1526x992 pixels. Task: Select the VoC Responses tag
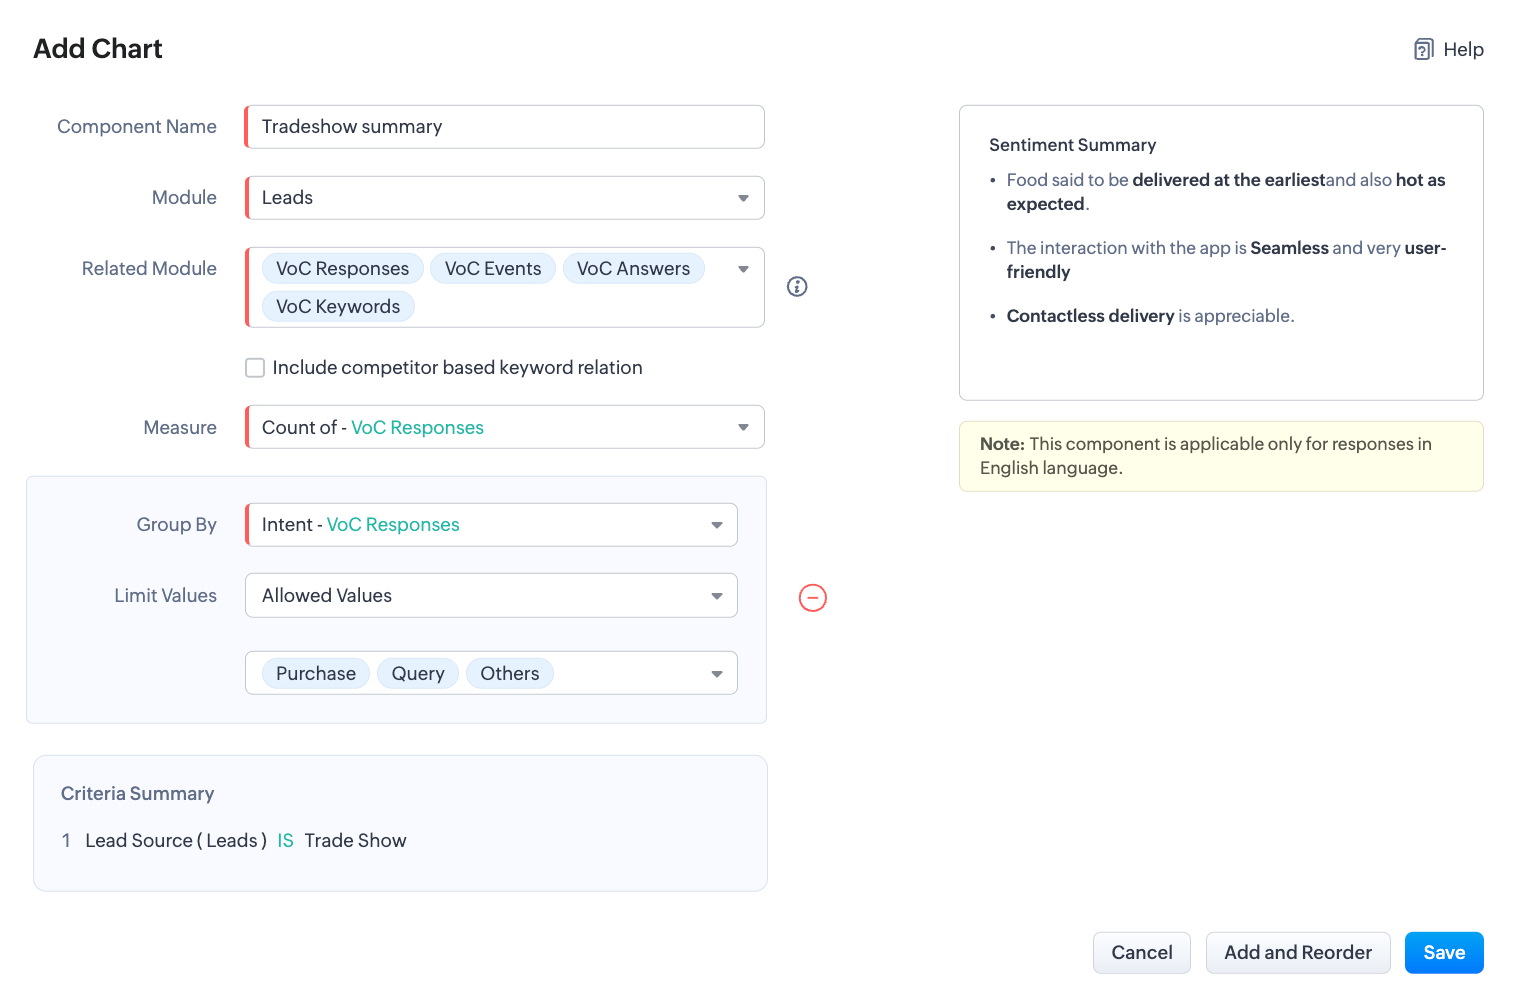tap(342, 269)
